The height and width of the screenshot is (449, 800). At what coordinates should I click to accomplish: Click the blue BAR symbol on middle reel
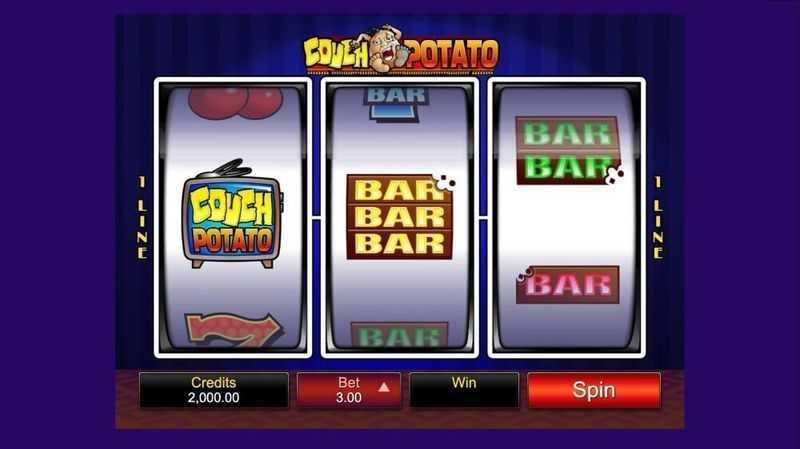(396, 104)
